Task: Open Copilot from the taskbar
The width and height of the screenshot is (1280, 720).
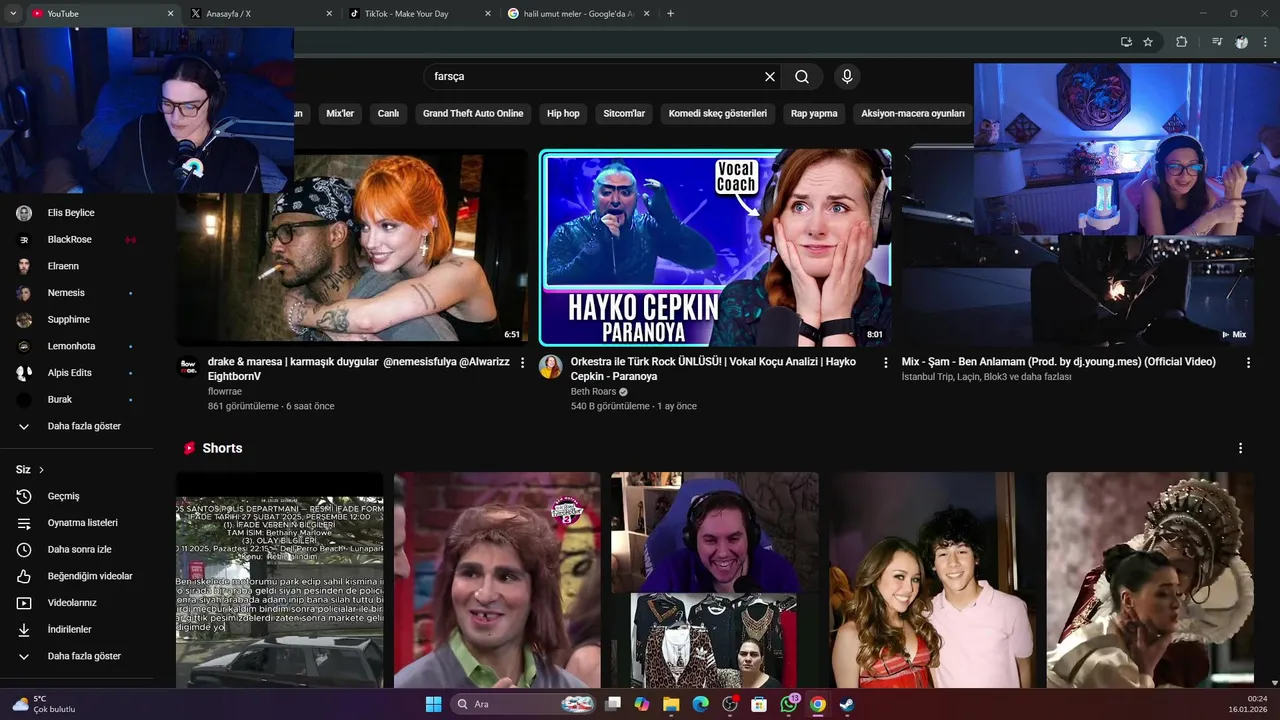Action: point(641,704)
